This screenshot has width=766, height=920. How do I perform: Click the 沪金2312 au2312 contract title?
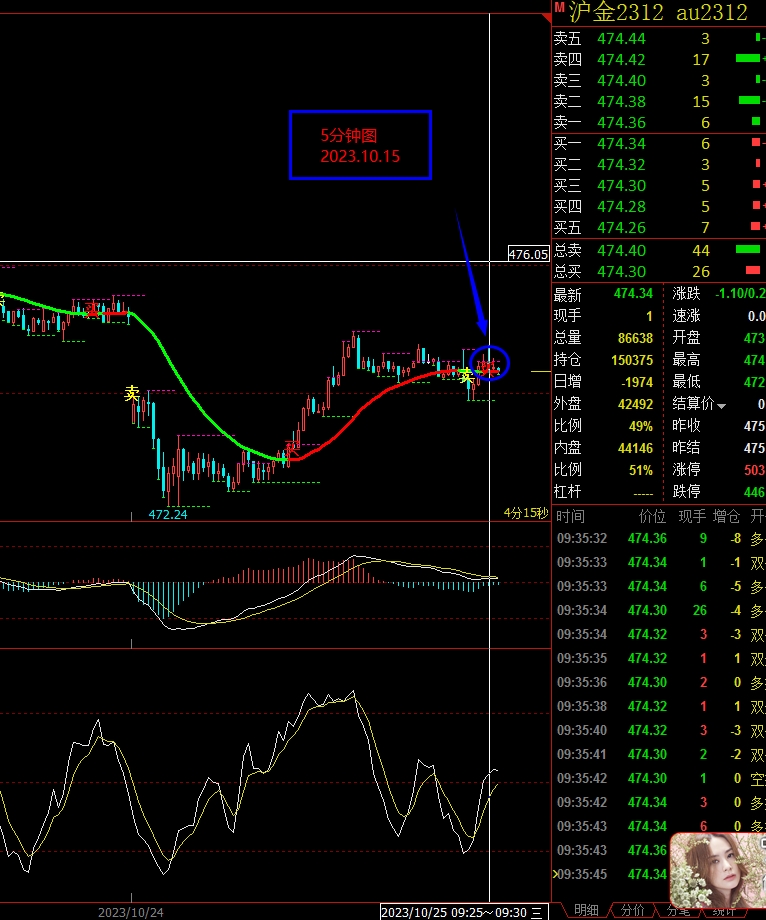658,12
